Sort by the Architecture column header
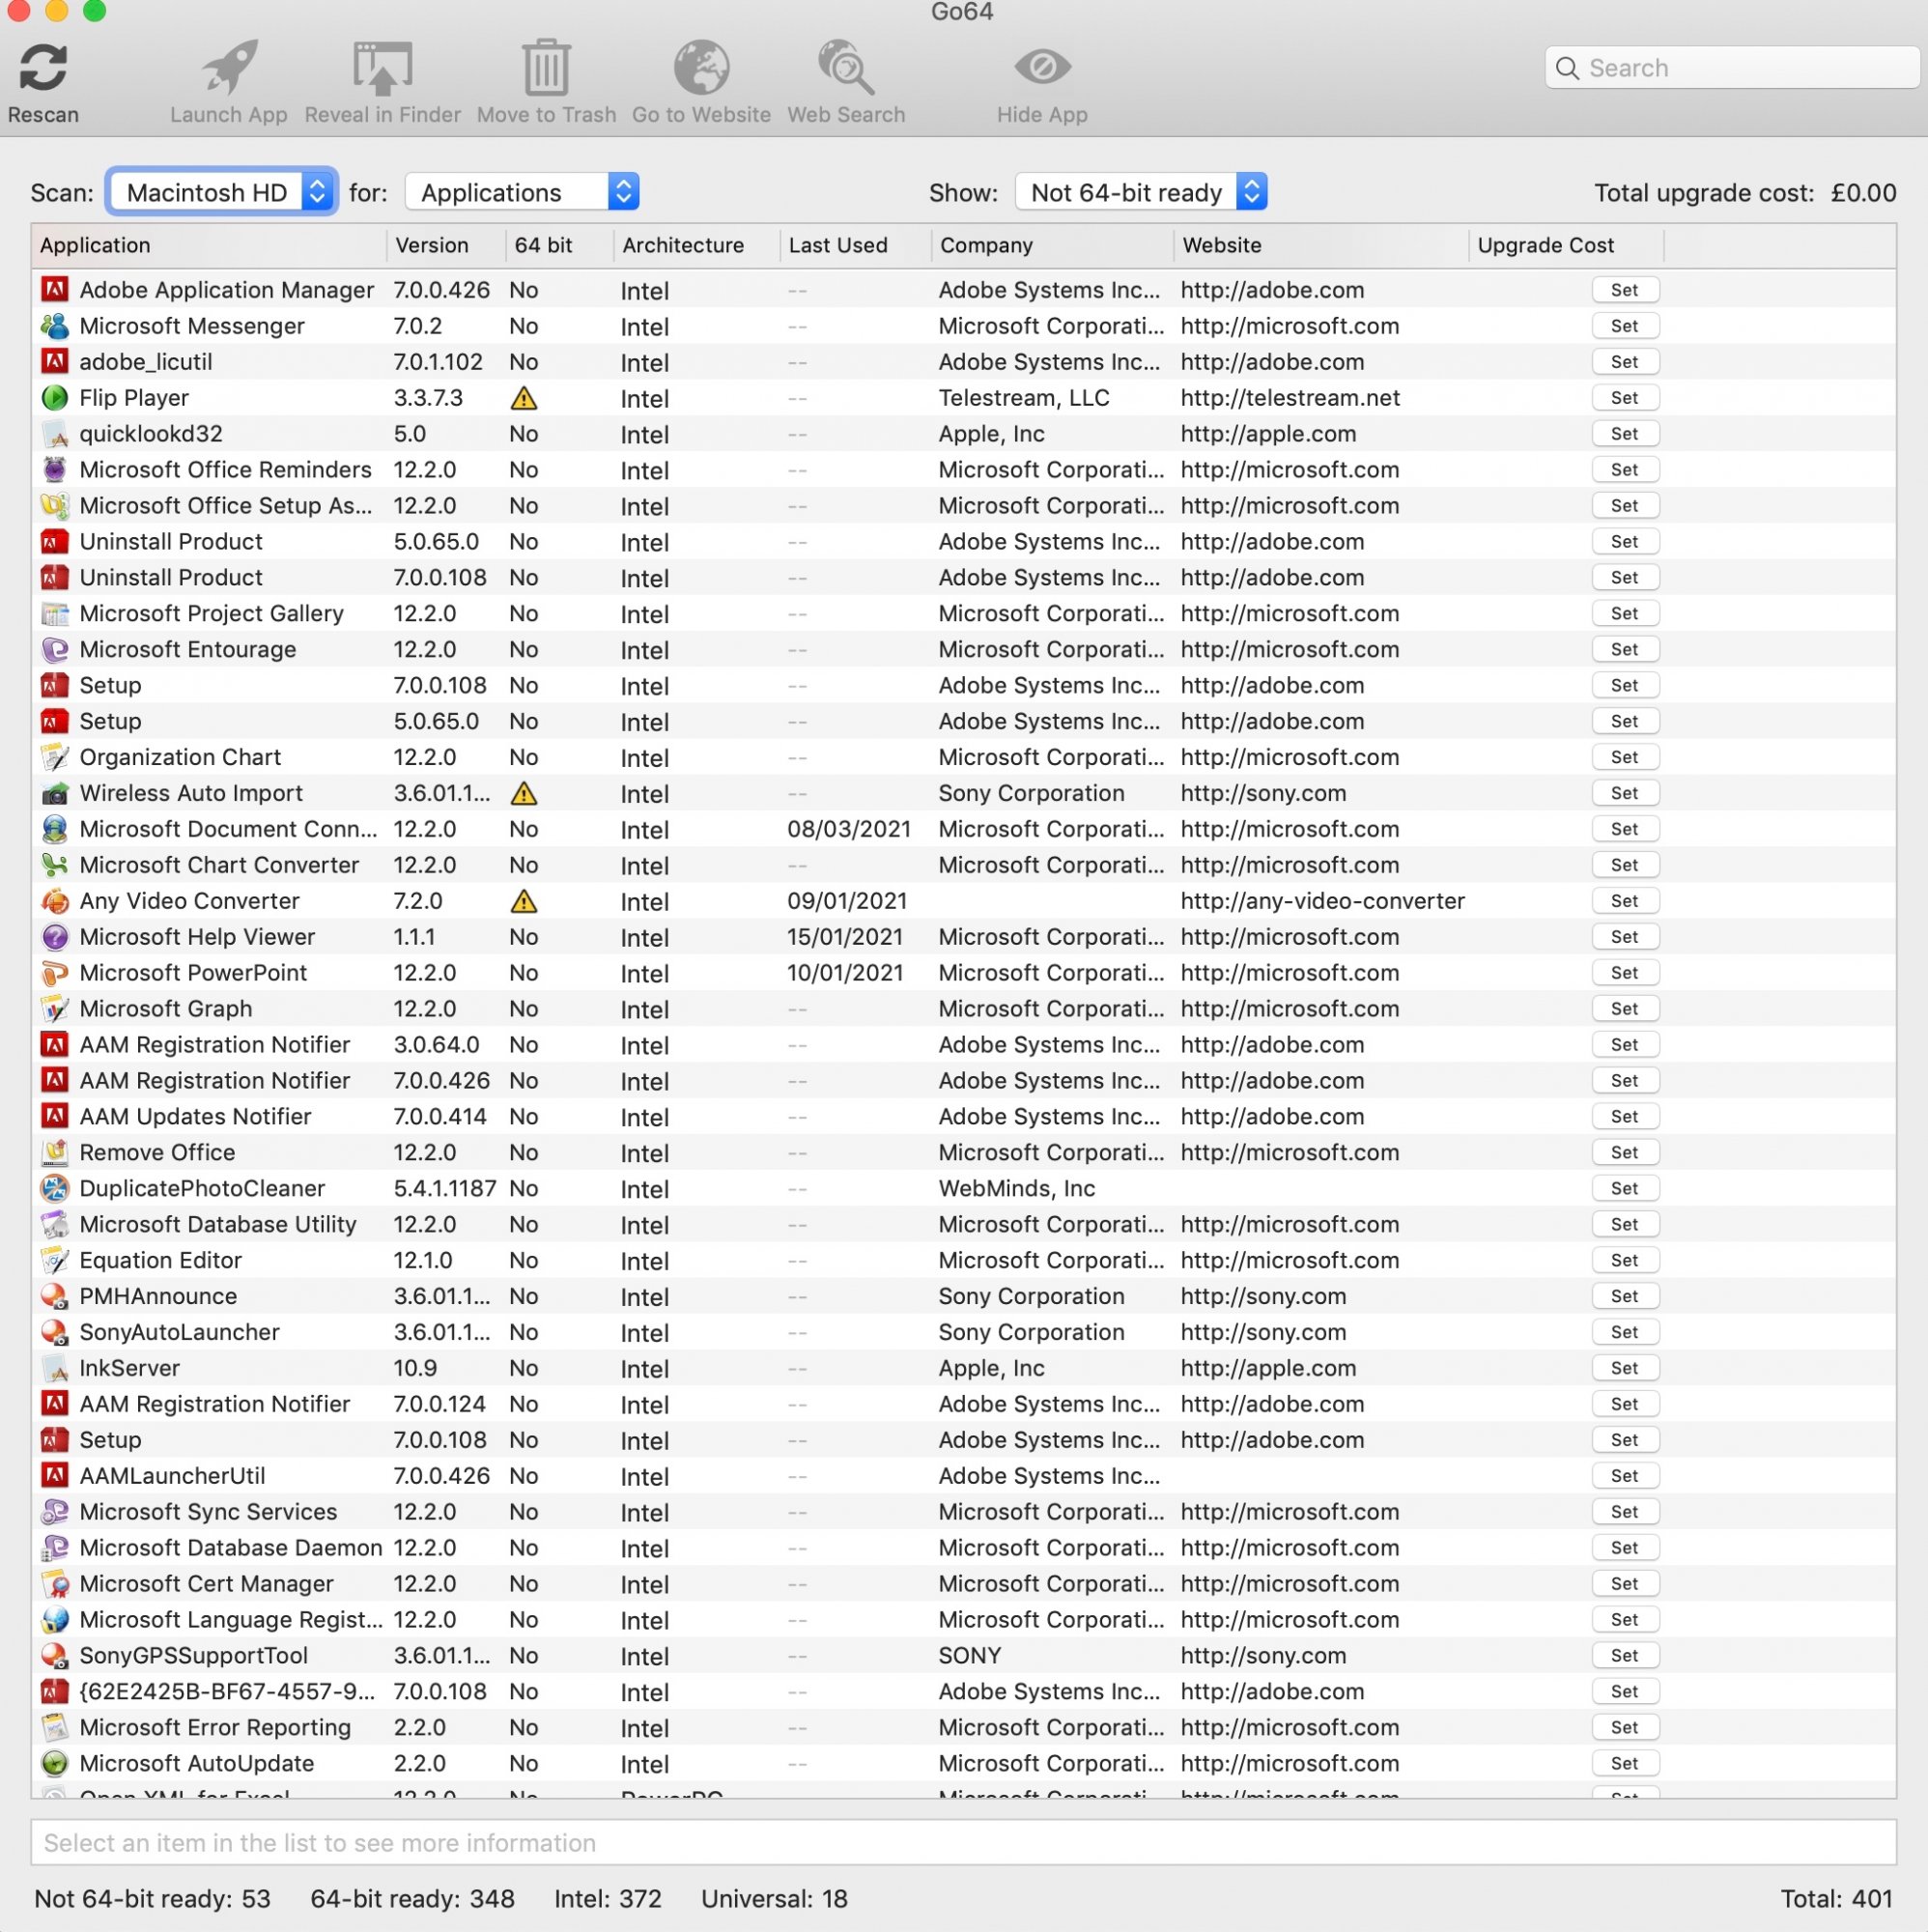1928x1932 pixels. (697, 246)
